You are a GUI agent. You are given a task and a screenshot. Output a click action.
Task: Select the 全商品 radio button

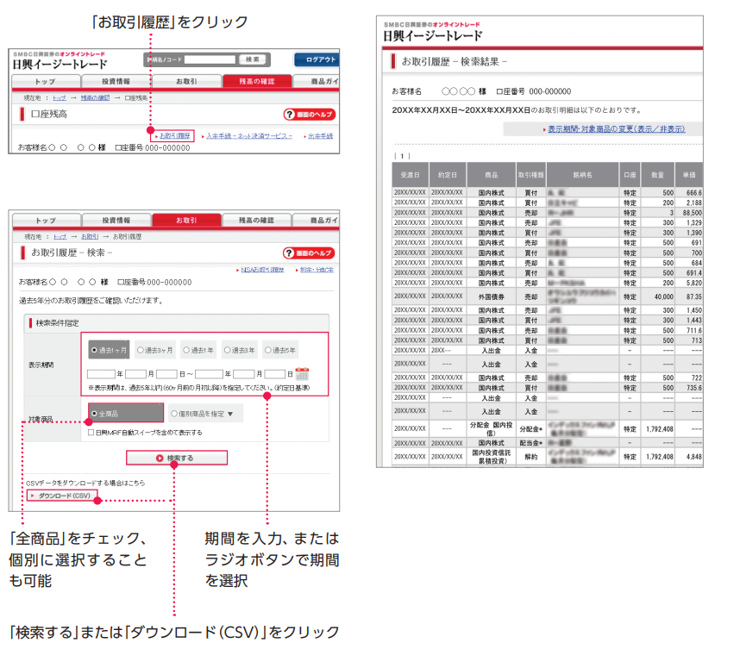click(x=95, y=412)
